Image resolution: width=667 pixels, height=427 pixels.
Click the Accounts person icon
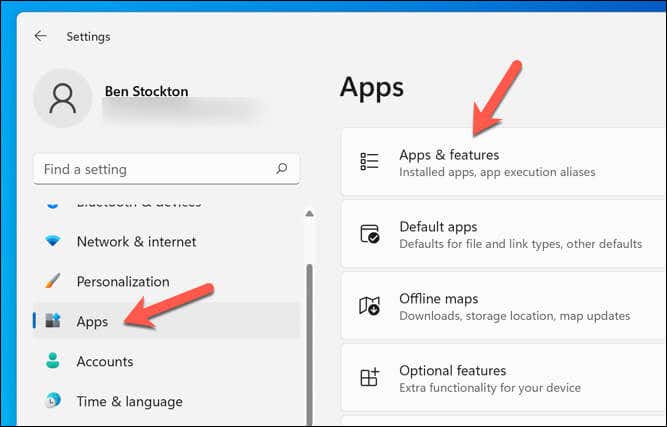pos(53,361)
